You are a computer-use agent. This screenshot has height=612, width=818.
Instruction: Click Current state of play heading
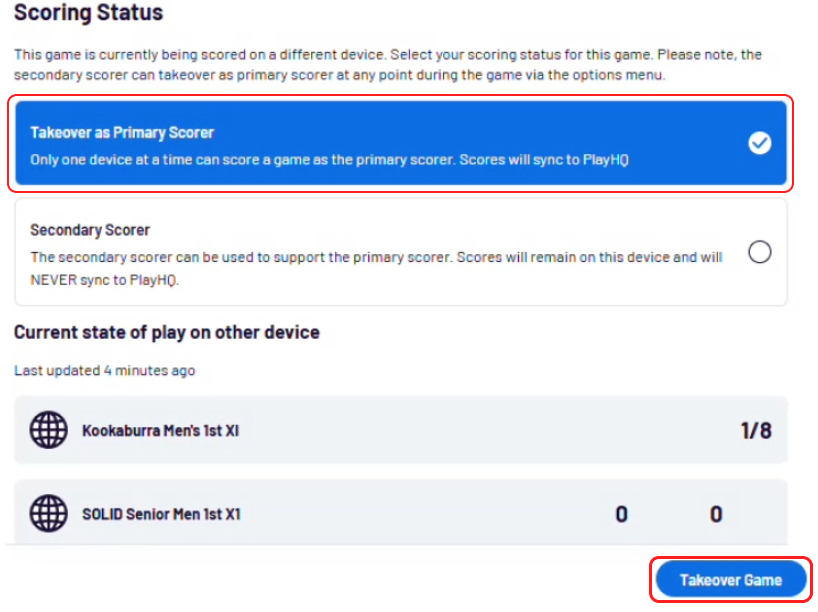point(166,332)
